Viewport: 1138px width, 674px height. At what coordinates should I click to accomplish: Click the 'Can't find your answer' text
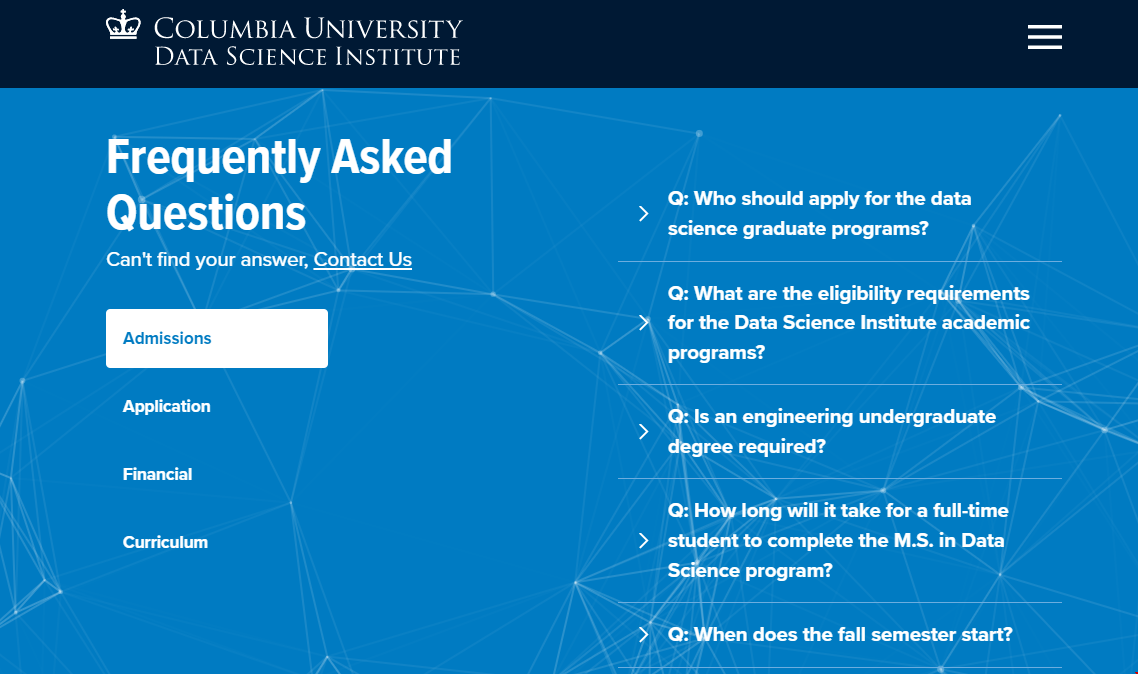tap(208, 260)
